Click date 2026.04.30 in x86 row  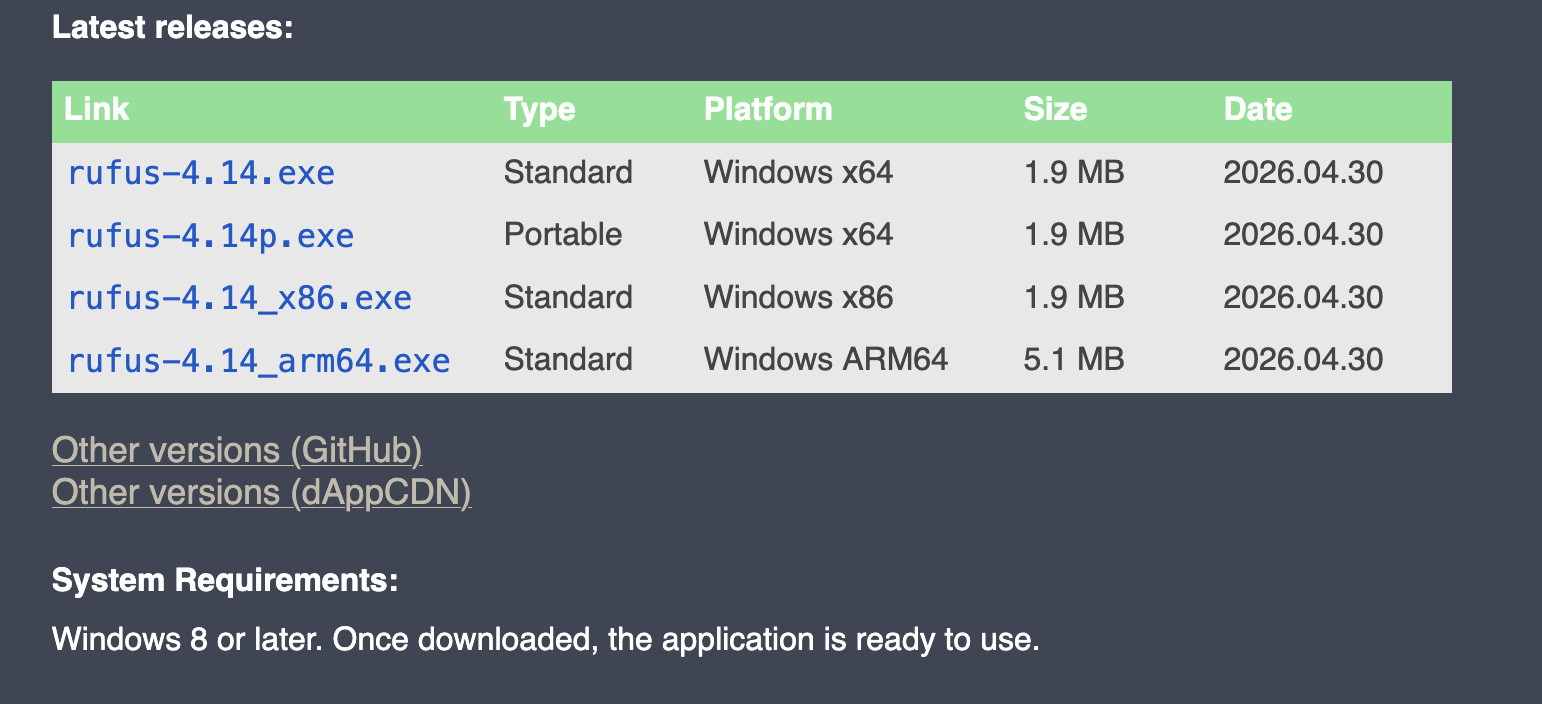pyautogui.click(x=1304, y=297)
